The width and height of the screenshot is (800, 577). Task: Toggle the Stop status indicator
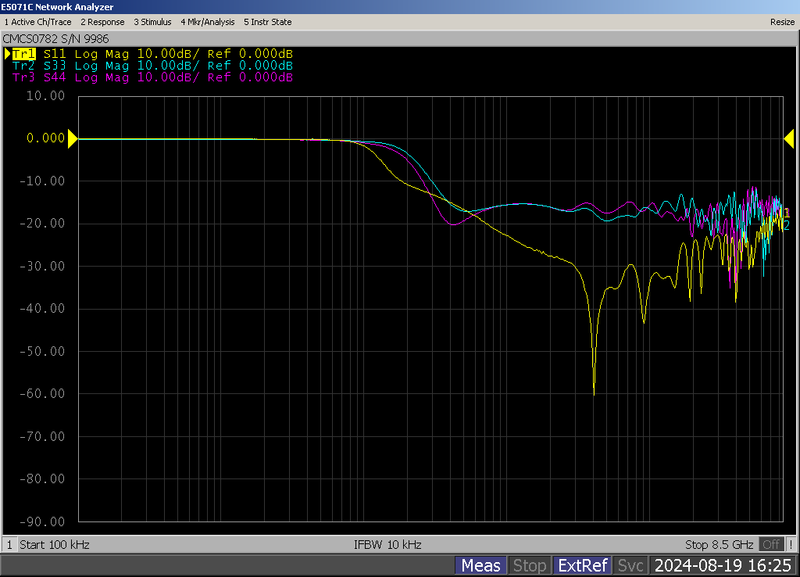(529, 566)
